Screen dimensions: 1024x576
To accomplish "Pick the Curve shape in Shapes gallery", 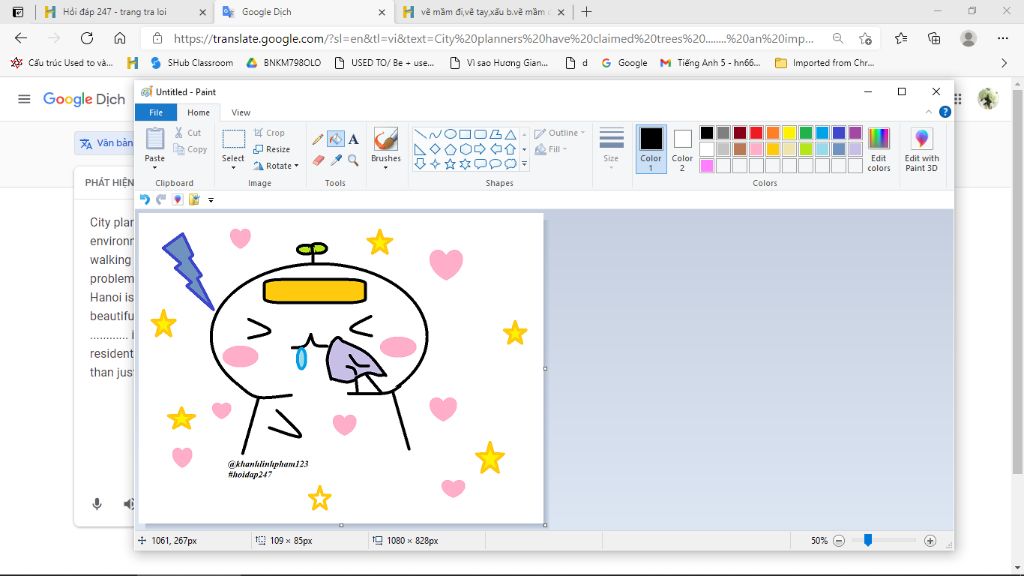I will [435, 135].
